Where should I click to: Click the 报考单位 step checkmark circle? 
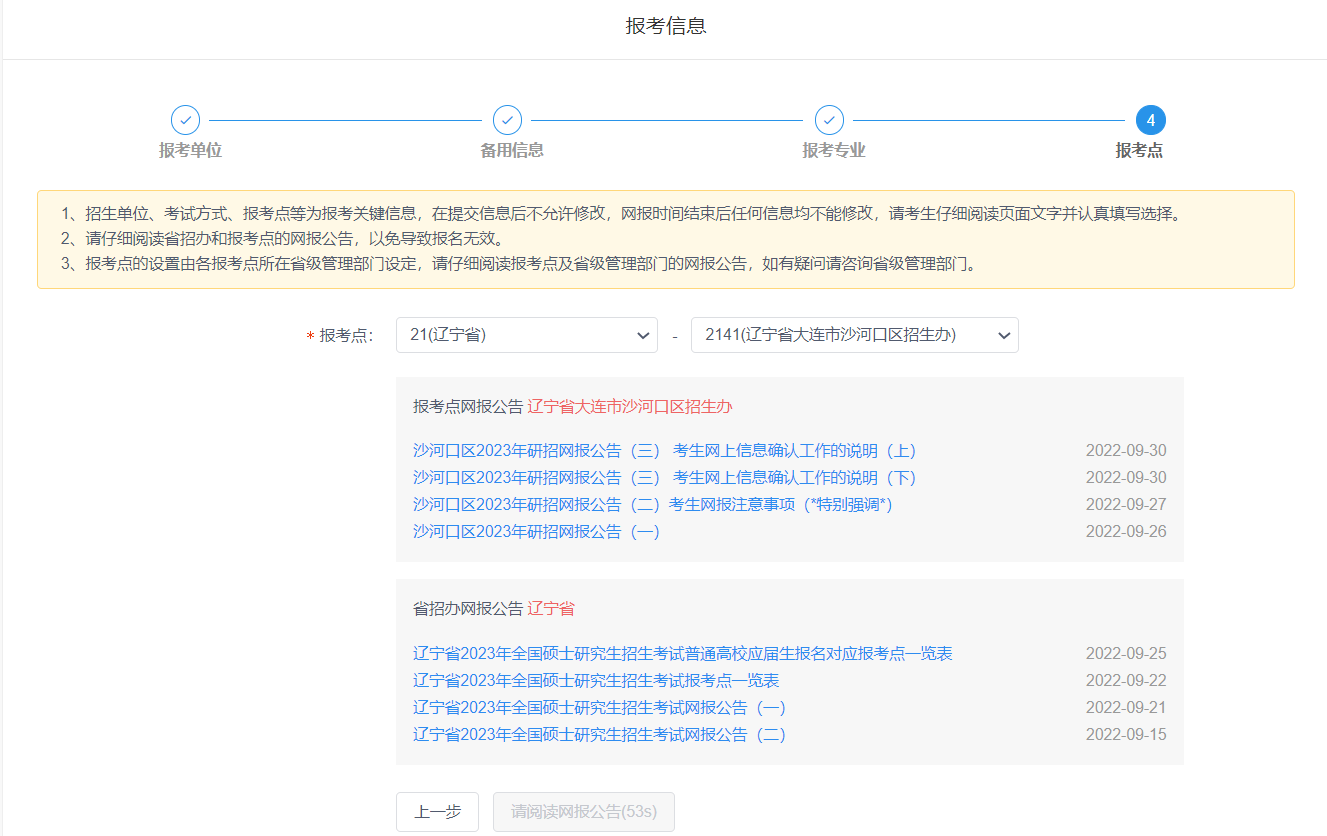185,120
